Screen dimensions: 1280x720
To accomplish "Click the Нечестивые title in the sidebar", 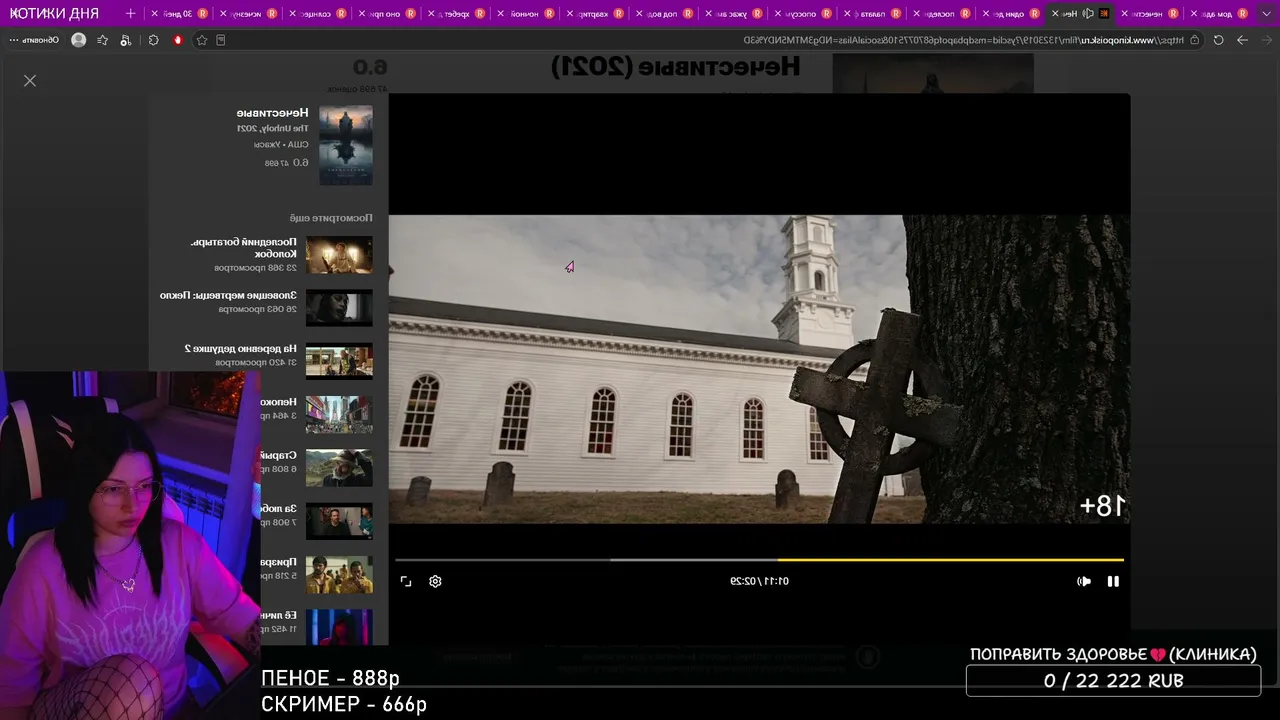I will 272,113.
